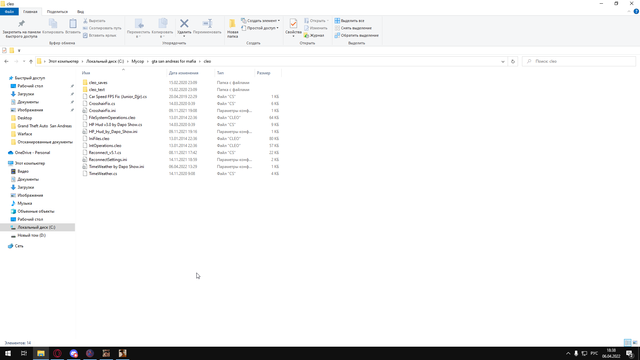Click the Back navigation arrow
640x360 pixels.
tap(6, 61)
